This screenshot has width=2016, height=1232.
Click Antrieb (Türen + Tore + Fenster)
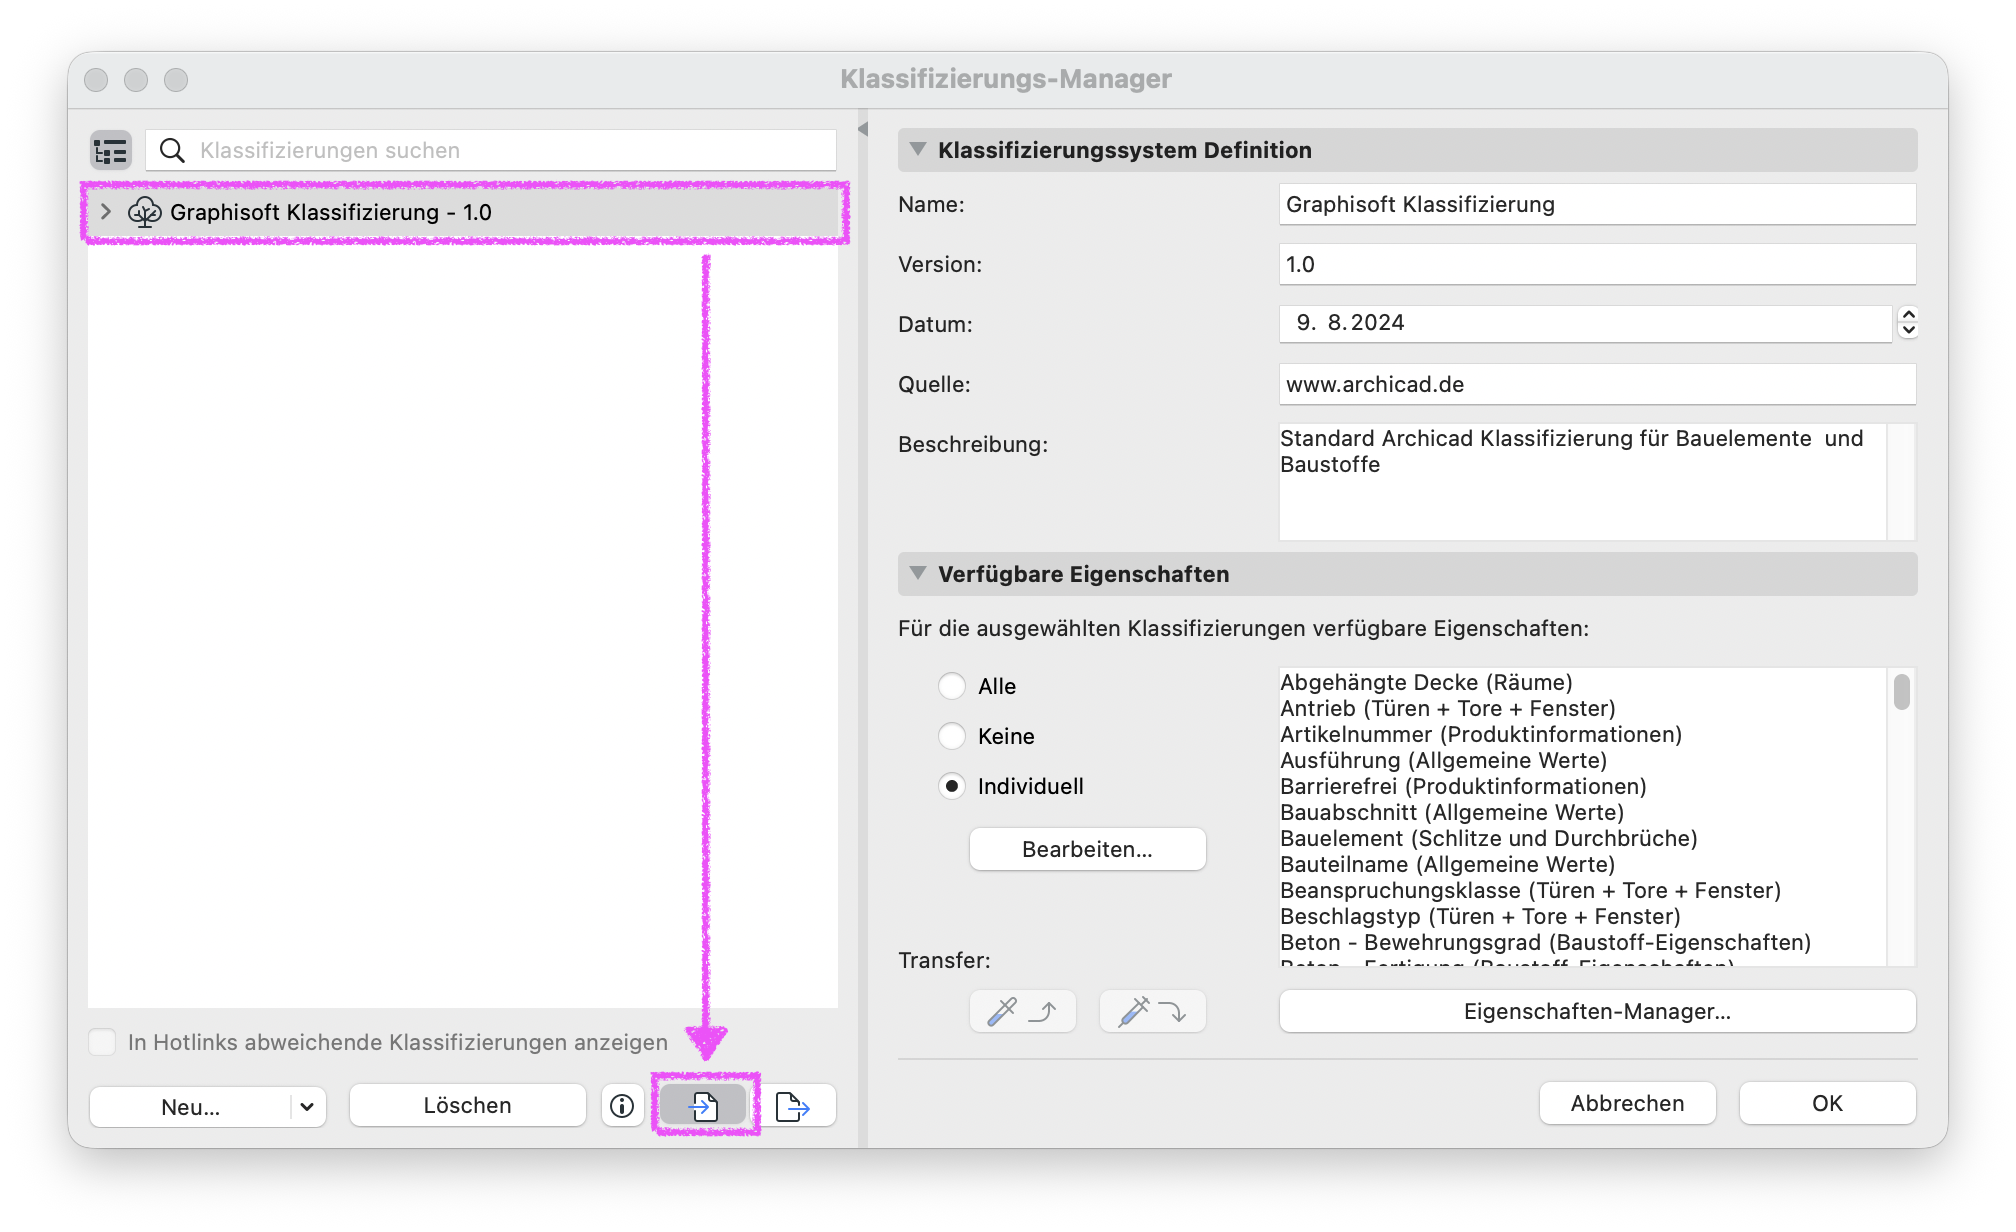click(1448, 708)
